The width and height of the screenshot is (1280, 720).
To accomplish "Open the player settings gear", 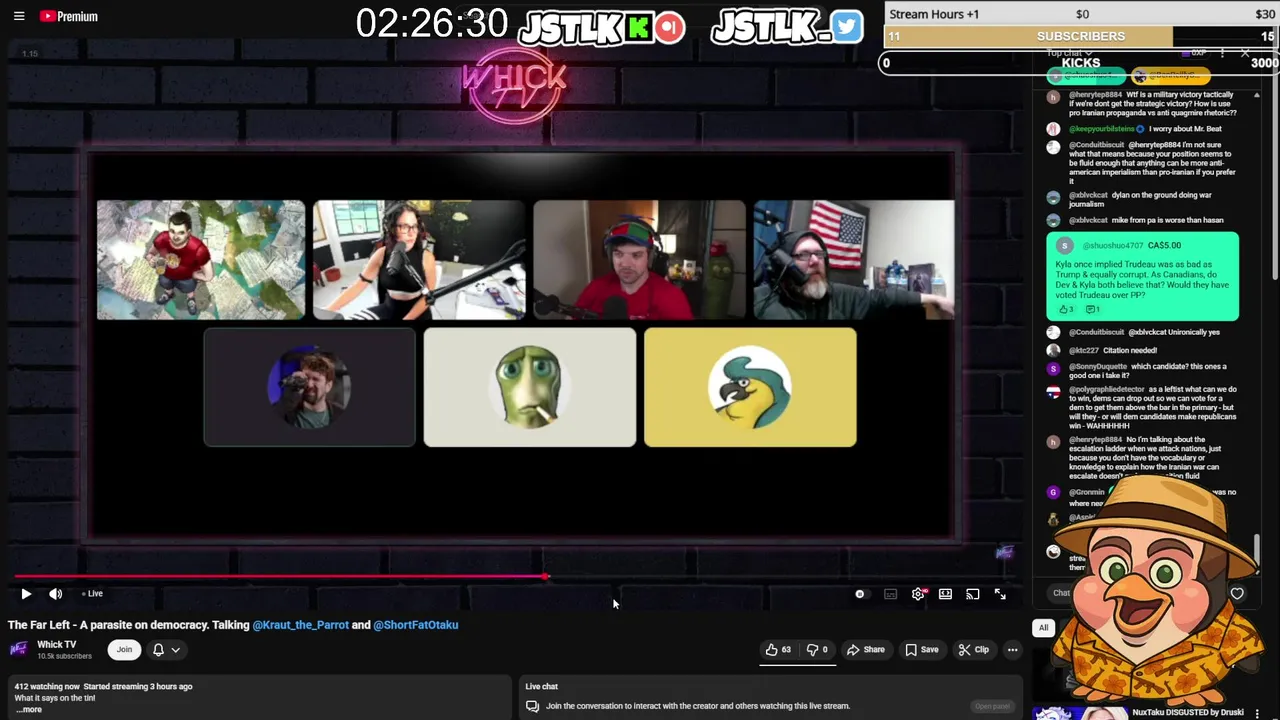I will coord(918,594).
